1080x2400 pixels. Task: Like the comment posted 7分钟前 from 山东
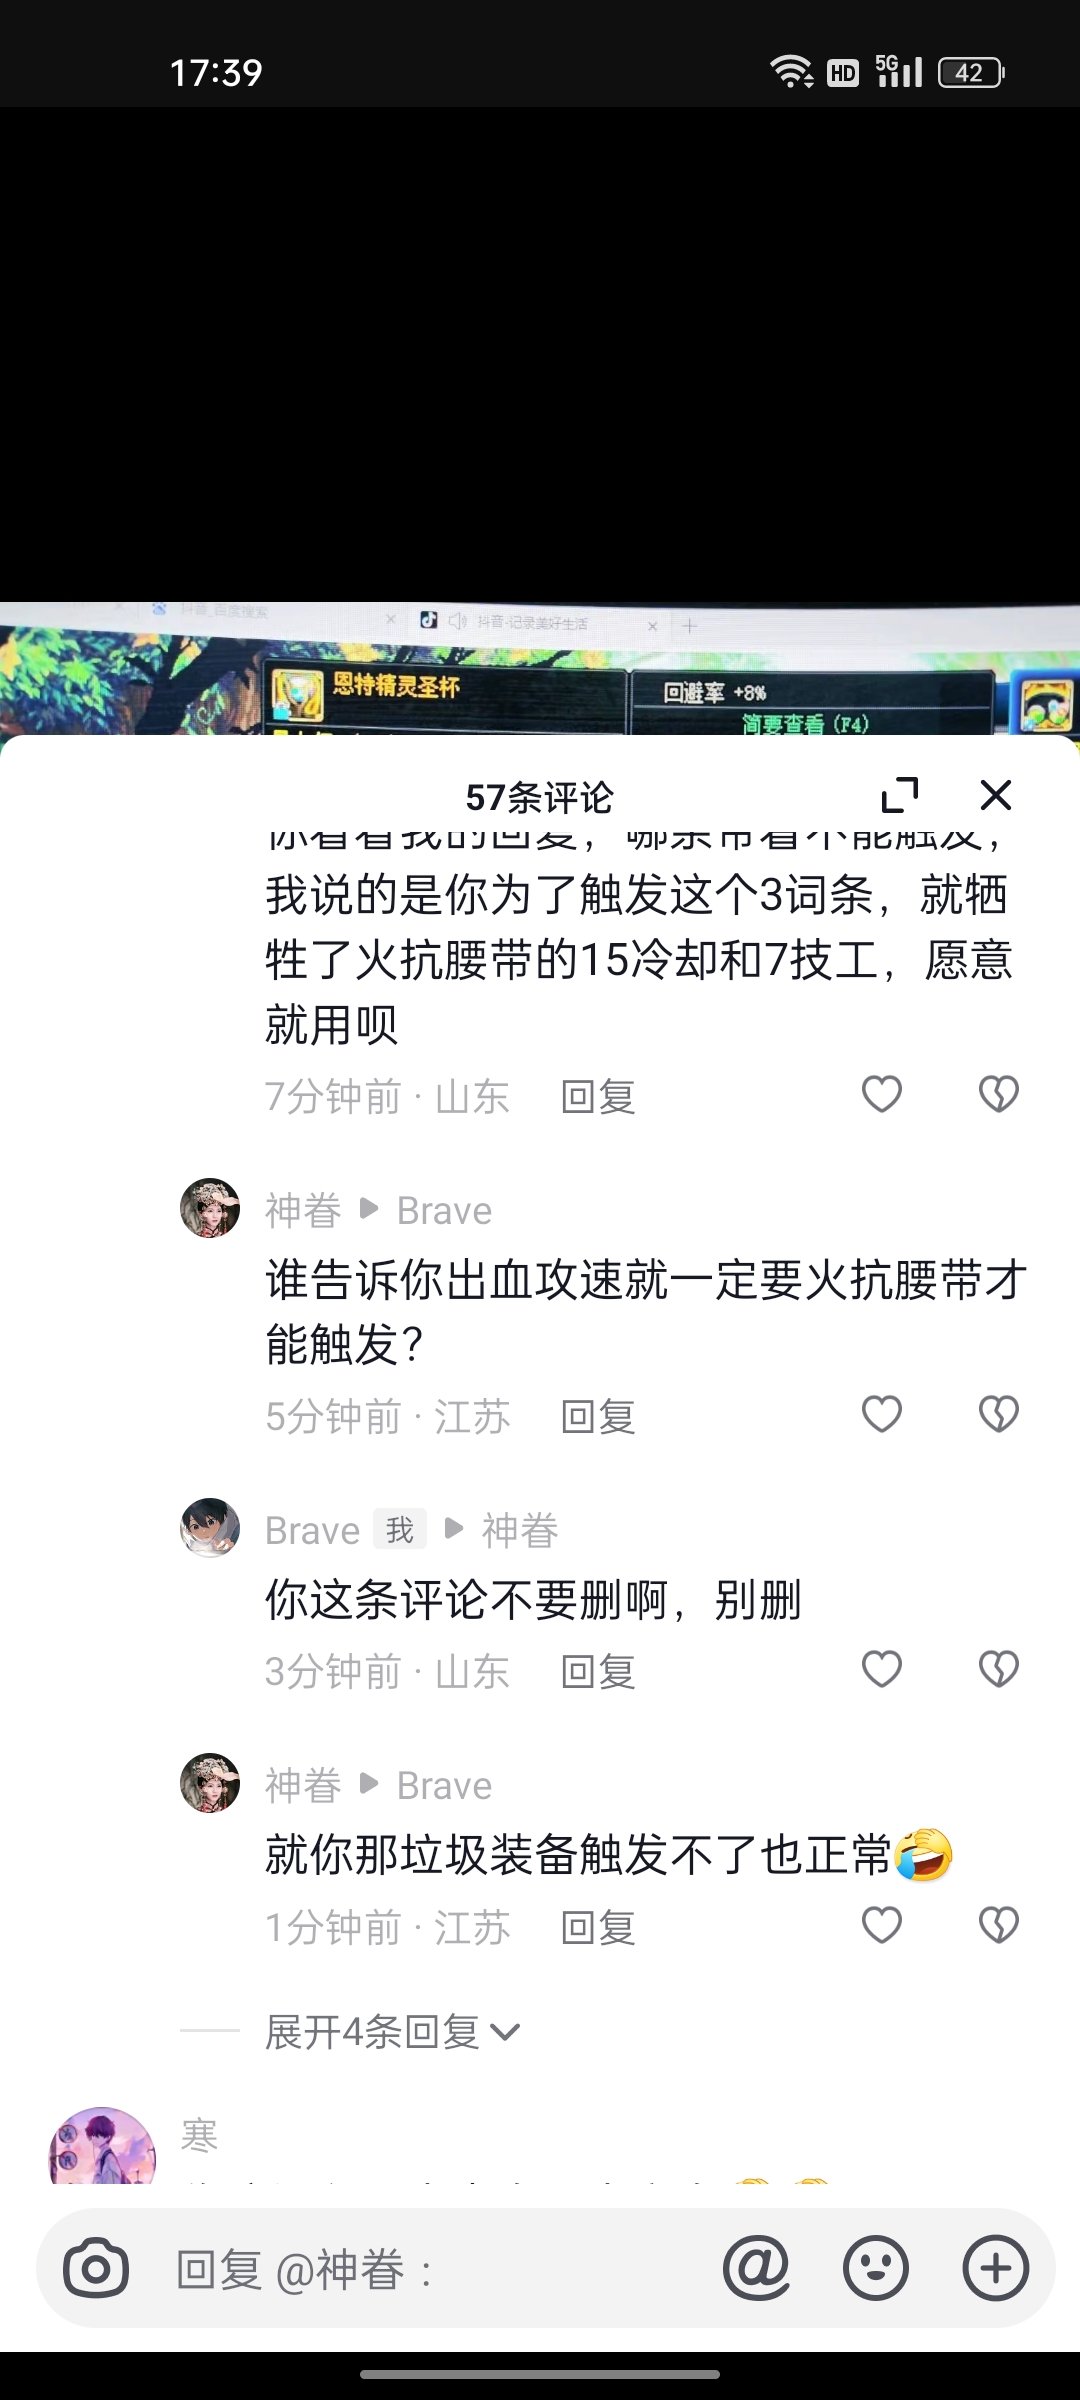click(882, 1094)
